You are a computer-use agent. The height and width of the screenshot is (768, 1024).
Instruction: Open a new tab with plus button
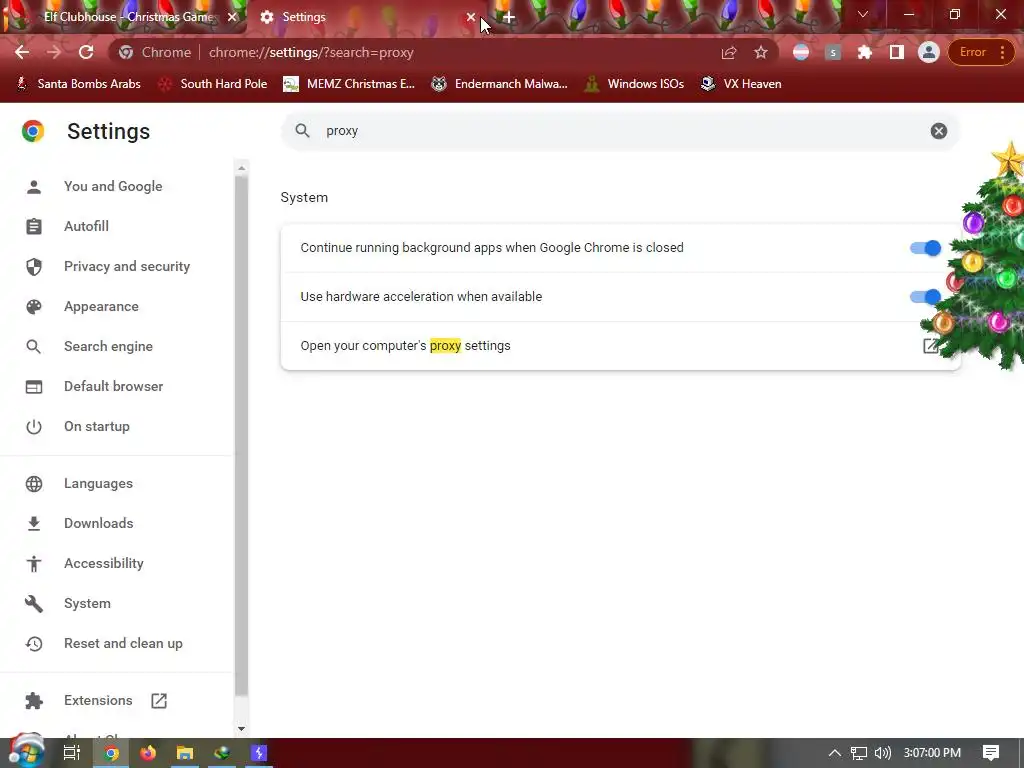509,17
